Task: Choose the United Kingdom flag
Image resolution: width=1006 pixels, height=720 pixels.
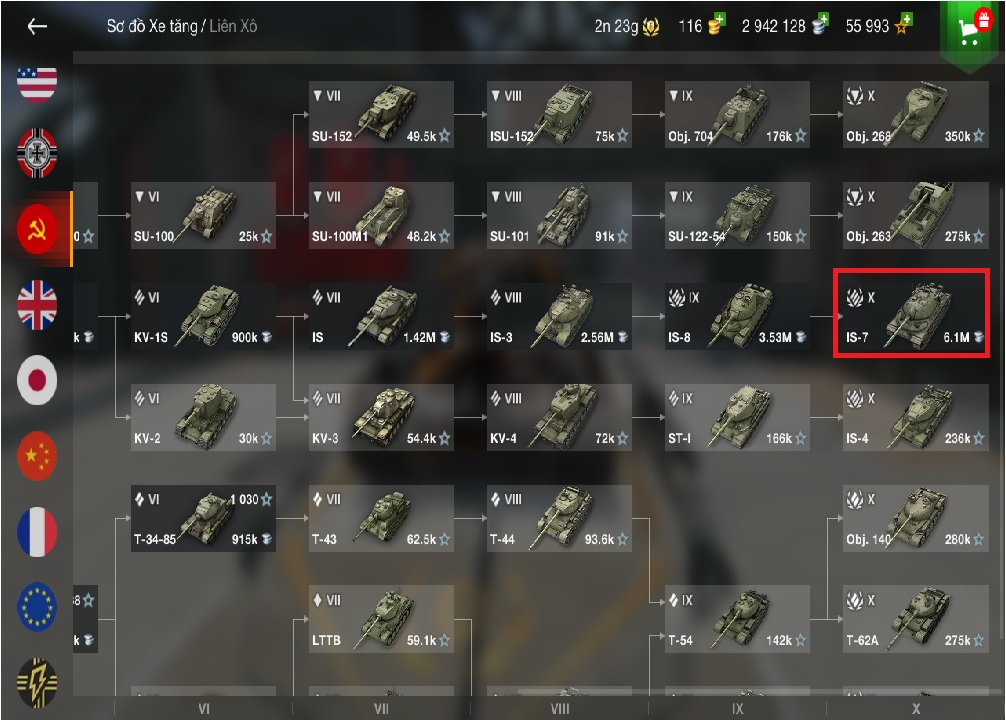Action: click(37, 305)
